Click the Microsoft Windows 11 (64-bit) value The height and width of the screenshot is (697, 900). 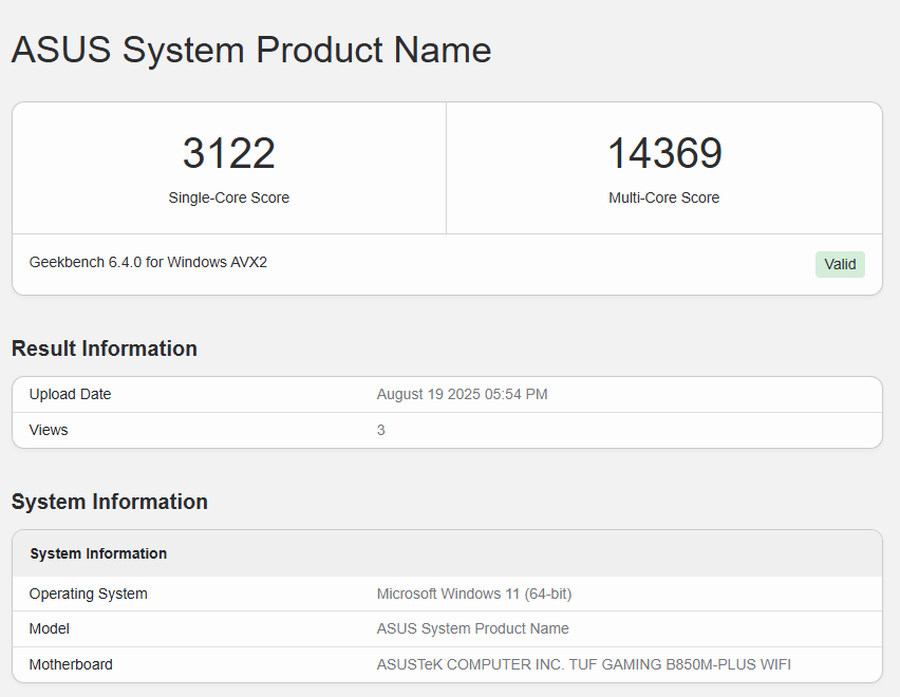(x=474, y=594)
